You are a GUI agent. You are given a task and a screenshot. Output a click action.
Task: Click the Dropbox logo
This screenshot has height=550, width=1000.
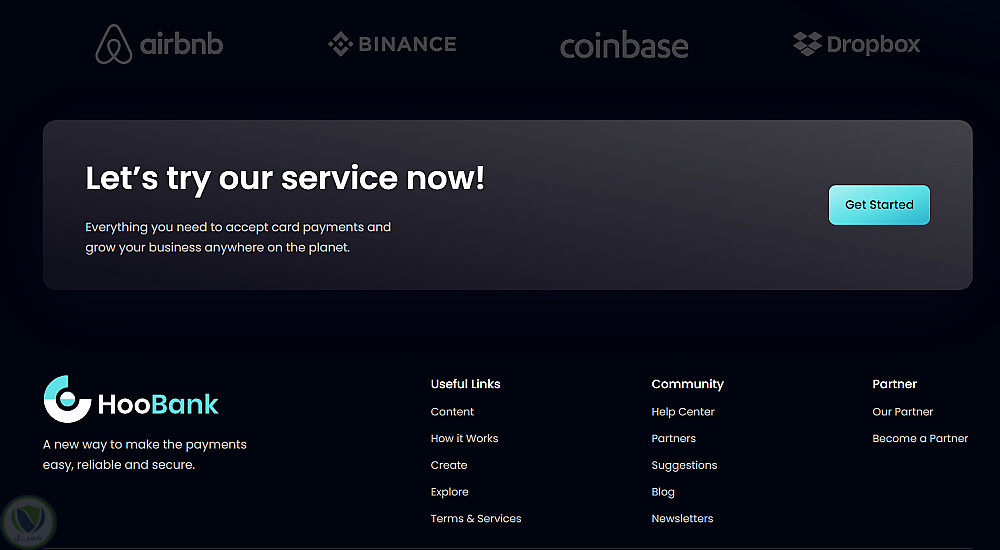856,44
